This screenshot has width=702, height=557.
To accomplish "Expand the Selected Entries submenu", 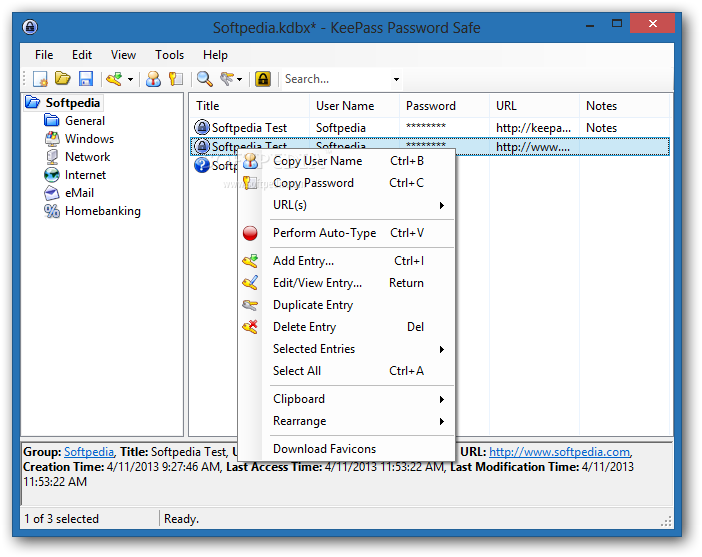I will (348, 349).
